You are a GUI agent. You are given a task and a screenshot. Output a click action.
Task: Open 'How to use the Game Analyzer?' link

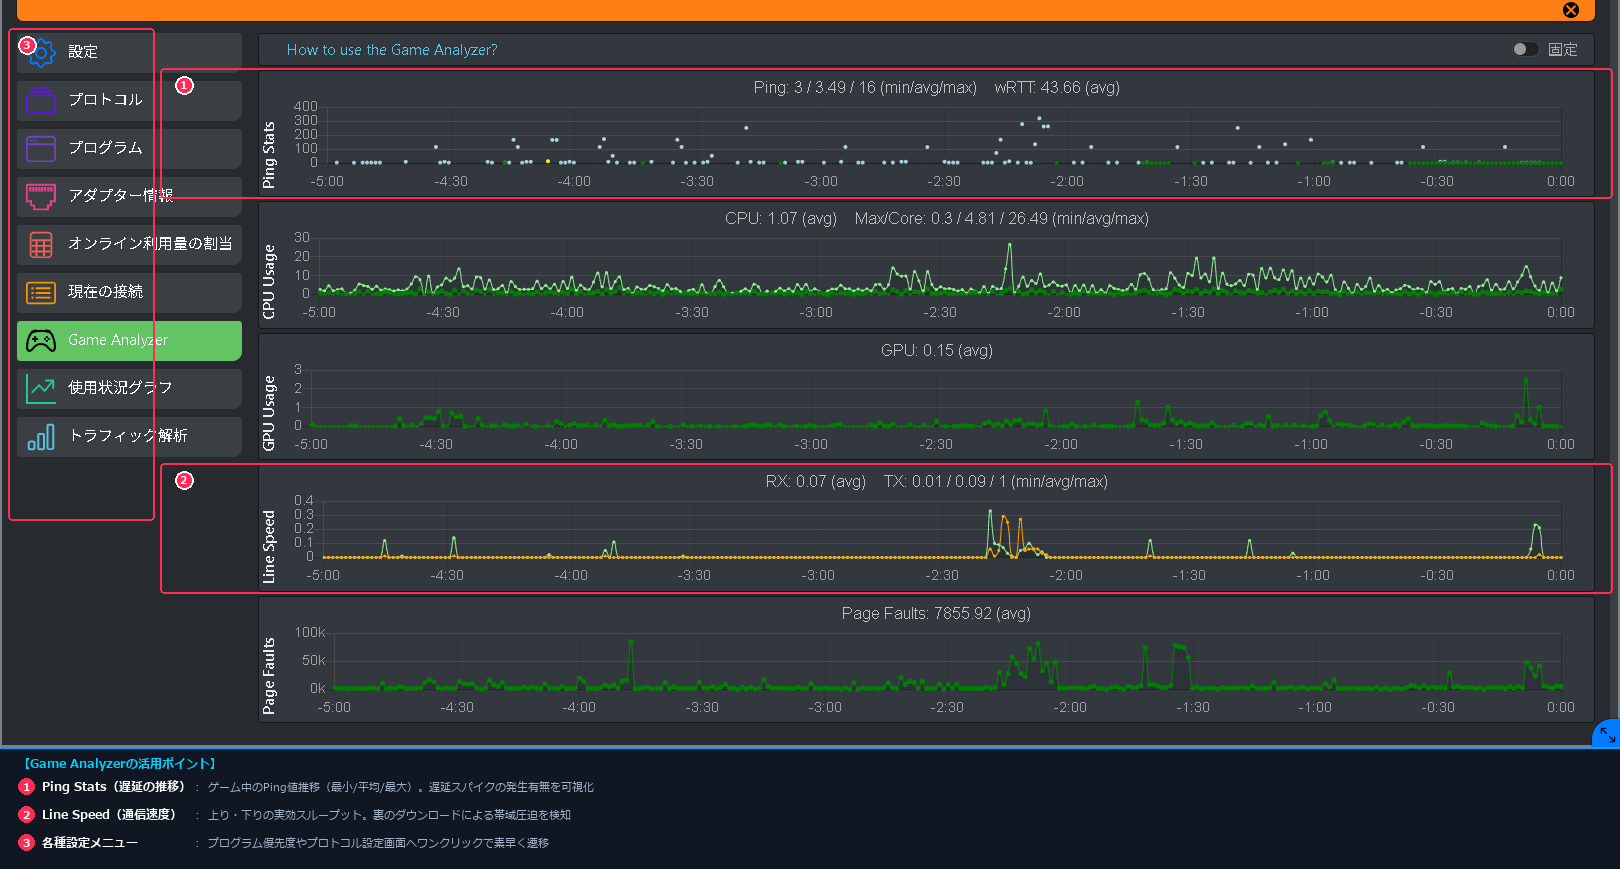[392, 50]
